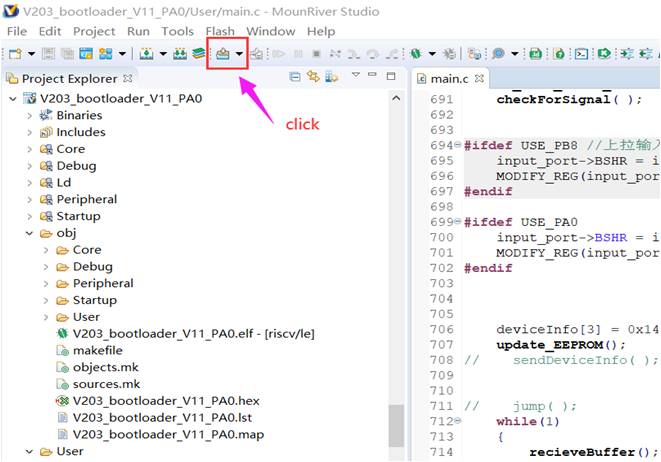Click the Suspend pause icon in toolbar
Image resolution: width=661 pixels, height=462 pixels.
298,54
